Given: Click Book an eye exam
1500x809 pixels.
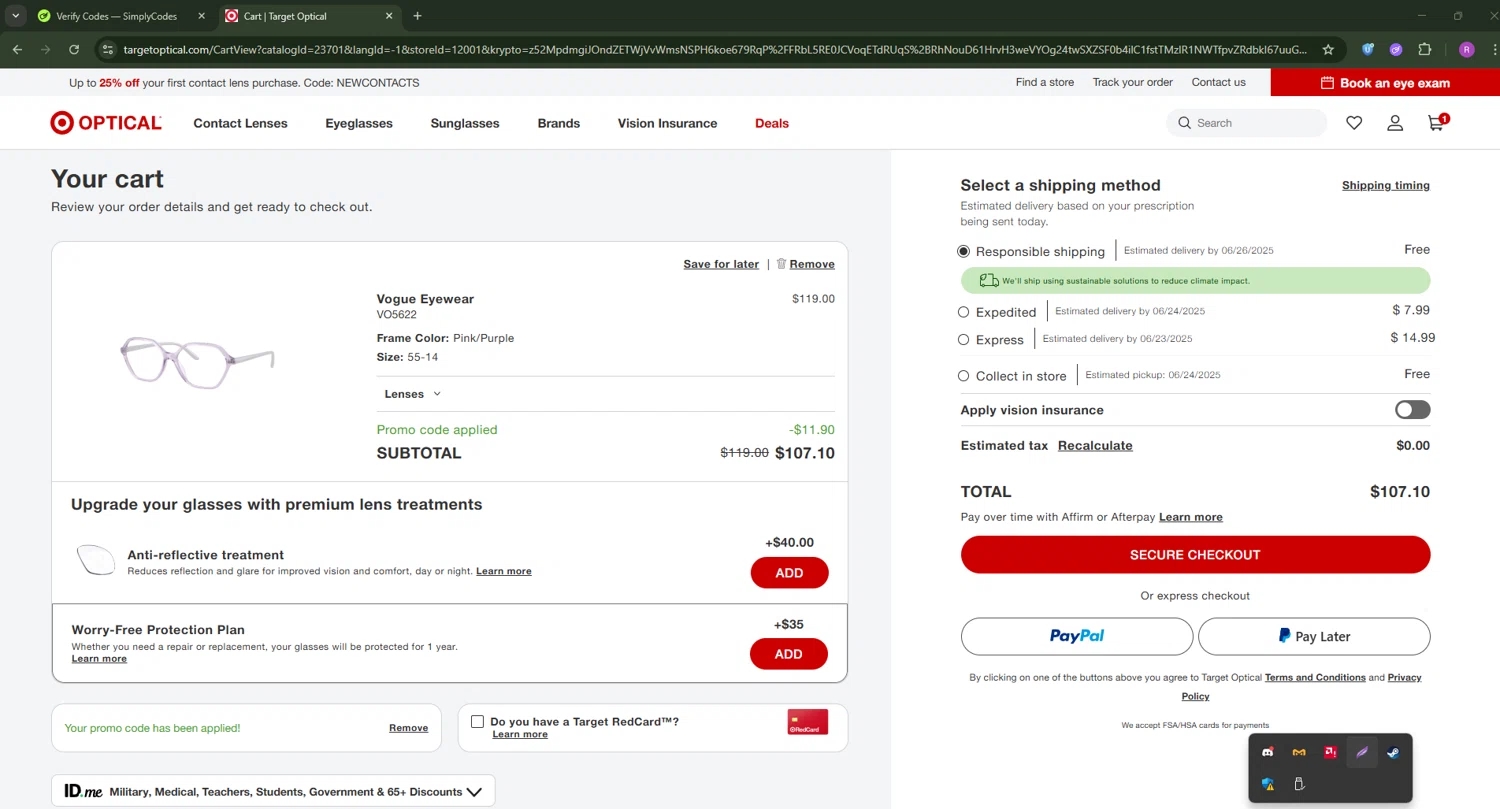Looking at the screenshot, I should point(1385,83).
